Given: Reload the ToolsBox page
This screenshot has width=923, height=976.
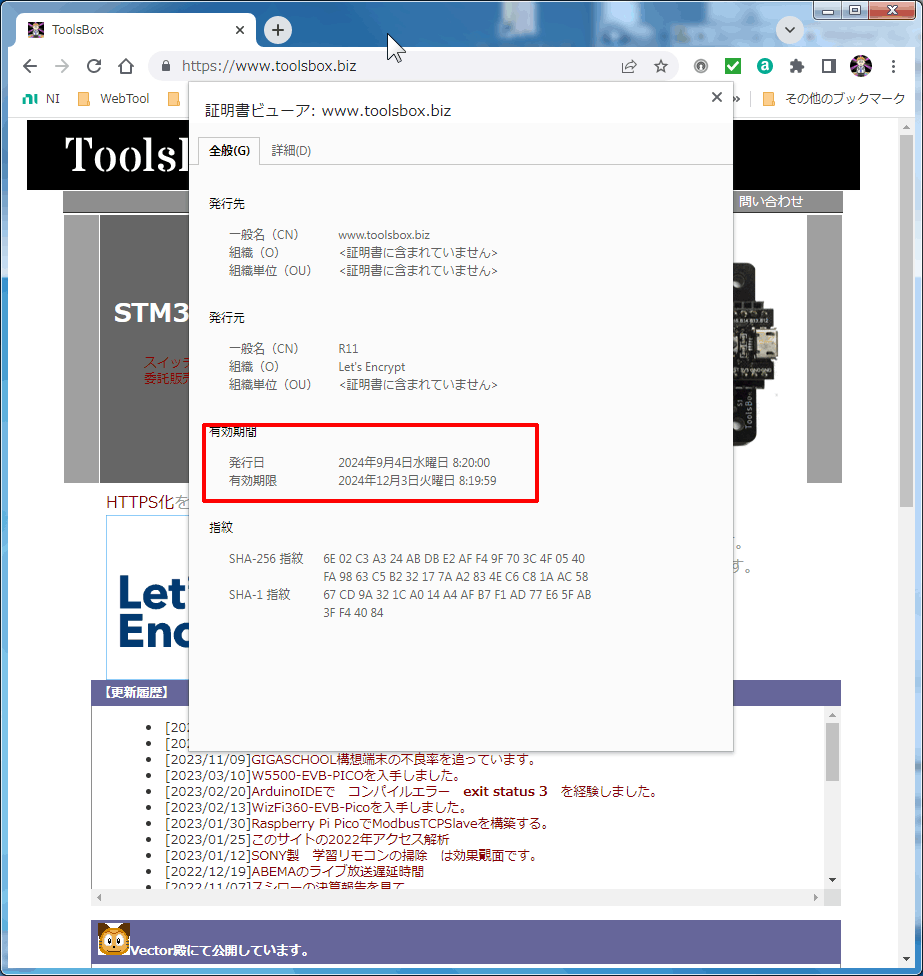Looking at the screenshot, I should pos(94,66).
